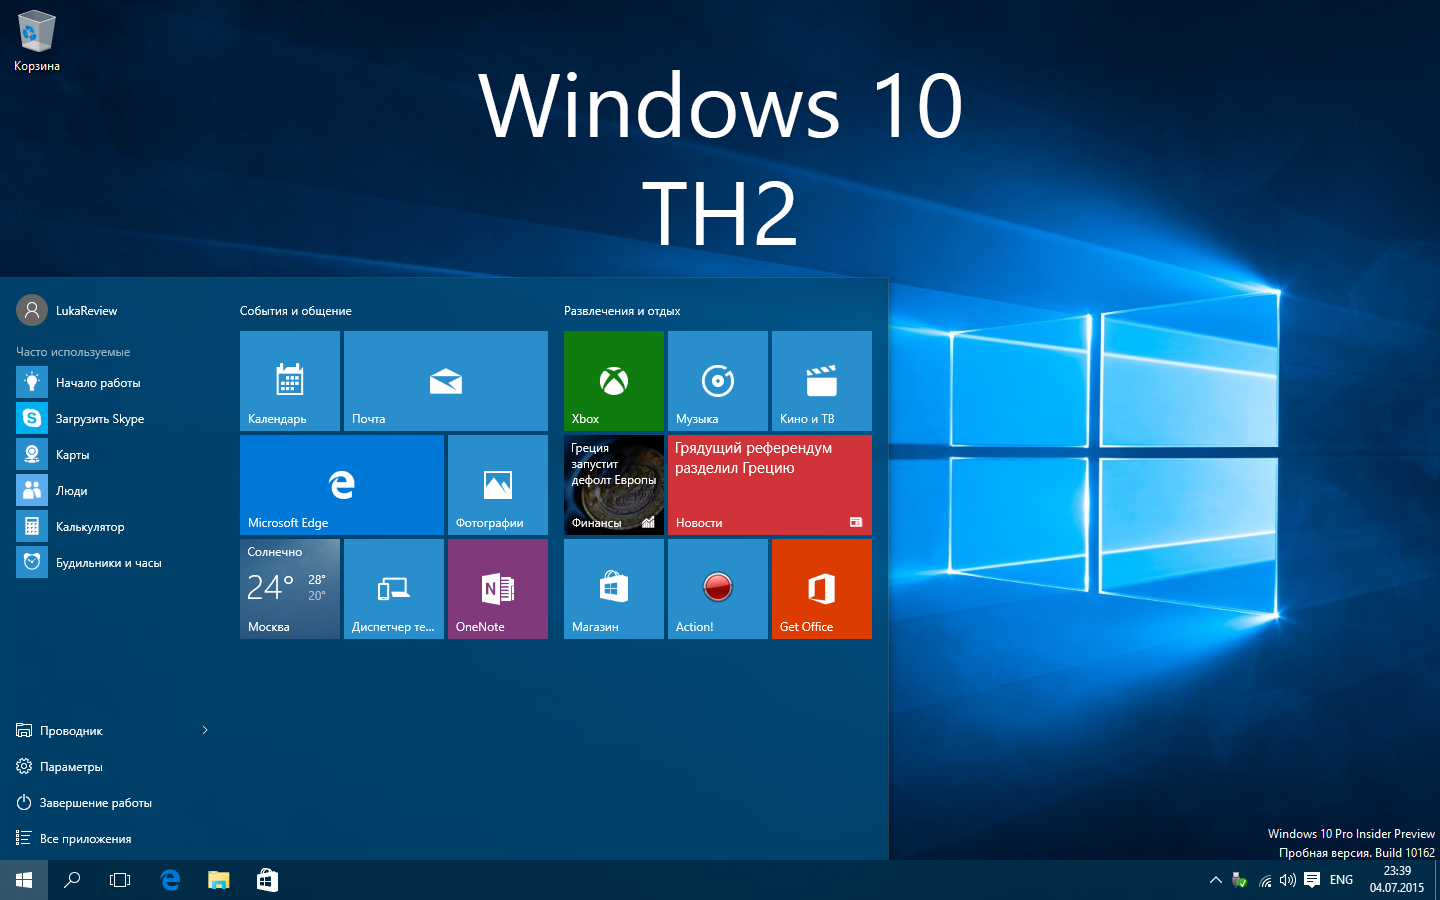
Task: Show hidden tray icons chevron
Action: click(x=1216, y=880)
